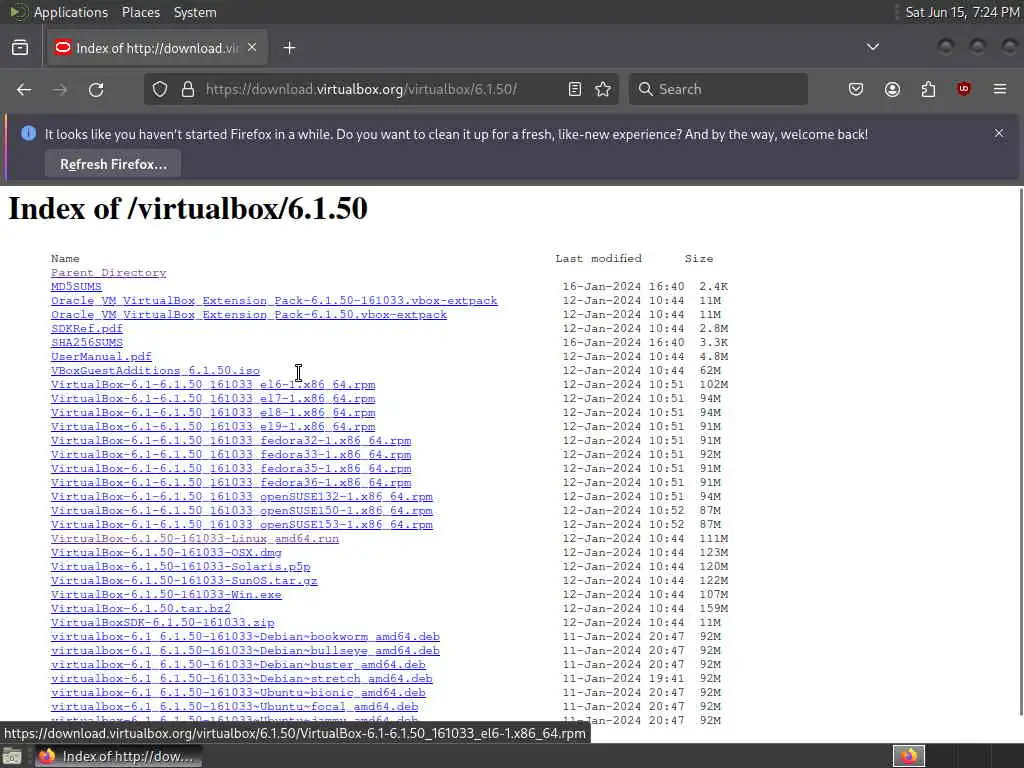The image size is (1024, 768).
Task: Download the fedora36 rpm package
Action: [231, 483]
